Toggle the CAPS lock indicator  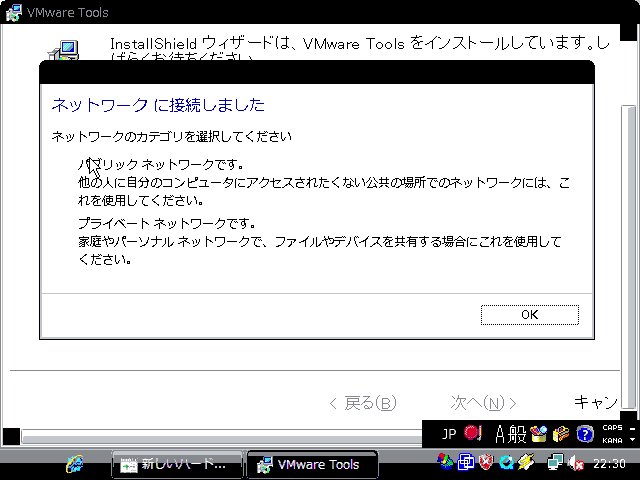612,428
